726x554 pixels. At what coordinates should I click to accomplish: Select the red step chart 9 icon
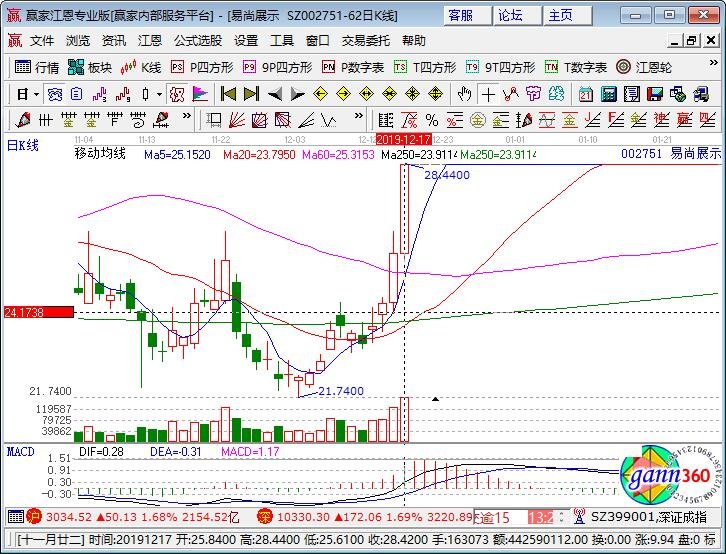123,95
